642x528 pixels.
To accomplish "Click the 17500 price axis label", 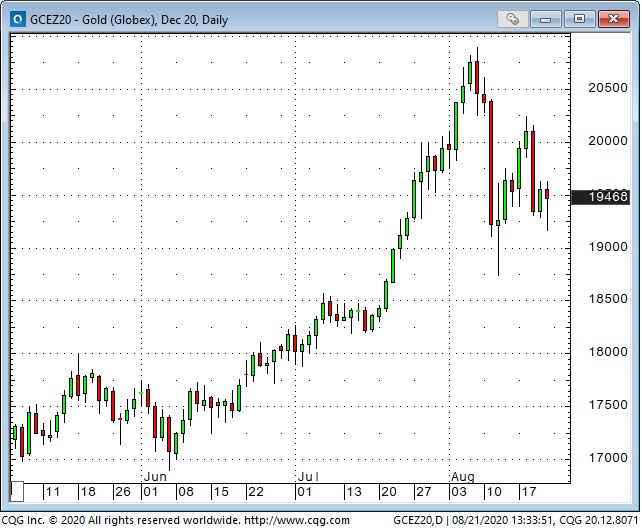I will 608,405.
